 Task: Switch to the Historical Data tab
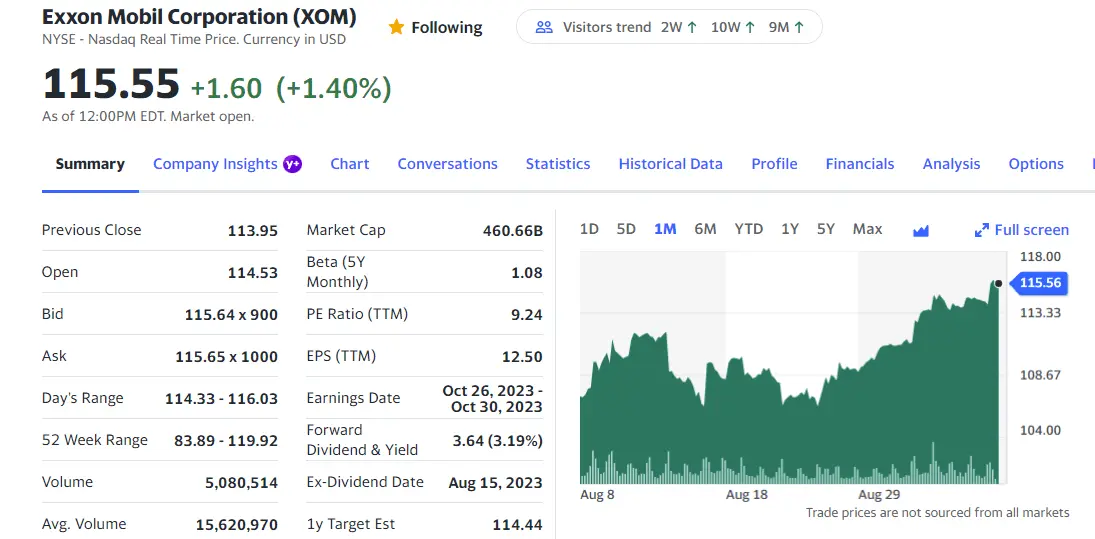(670, 164)
